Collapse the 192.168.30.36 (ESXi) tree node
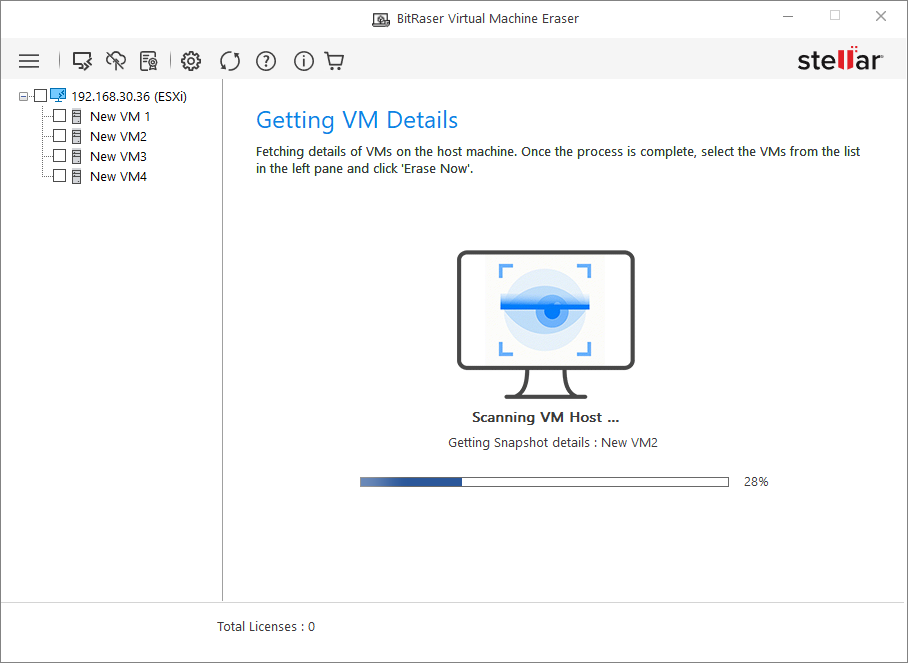 pos(23,96)
